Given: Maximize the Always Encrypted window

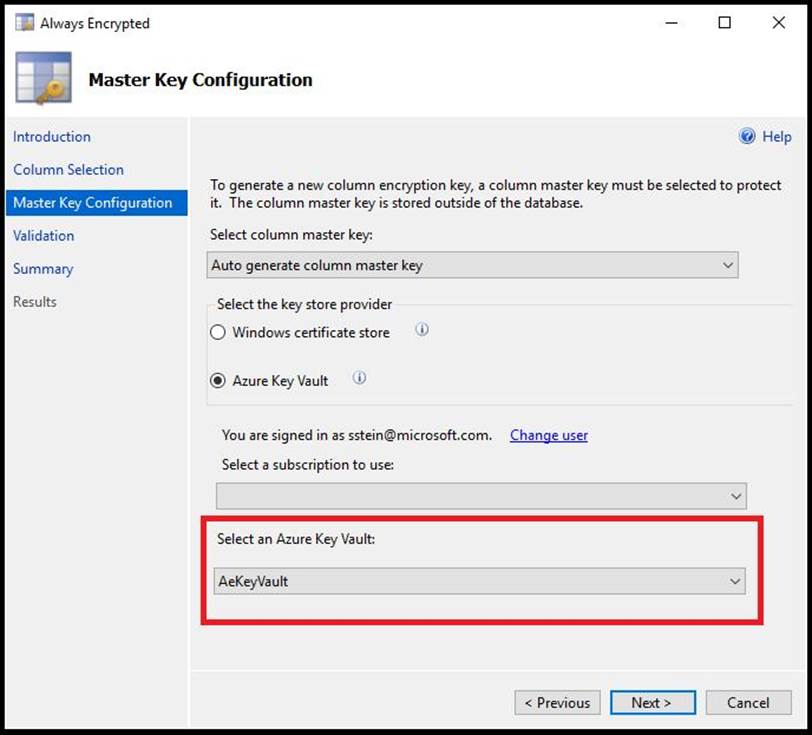Looking at the screenshot, I should [725, 23].
